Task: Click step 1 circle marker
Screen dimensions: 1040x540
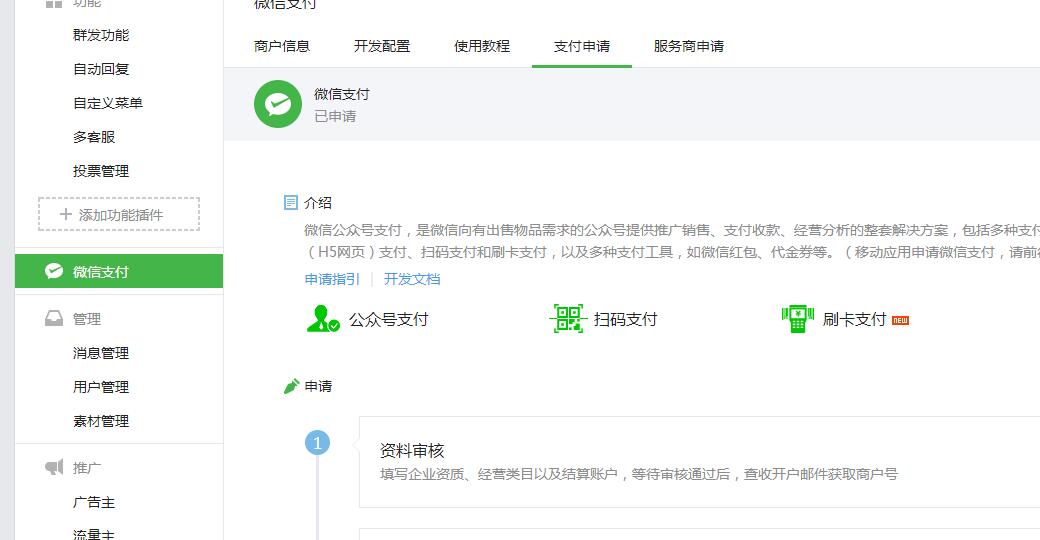Action: [317, 442]
